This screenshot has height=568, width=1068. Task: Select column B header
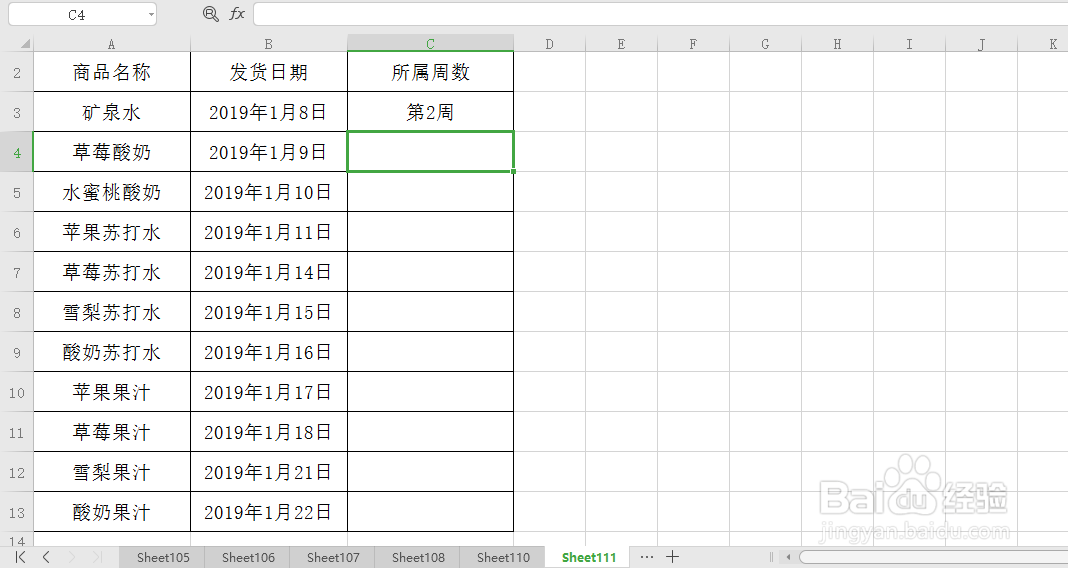coord(268,44)
